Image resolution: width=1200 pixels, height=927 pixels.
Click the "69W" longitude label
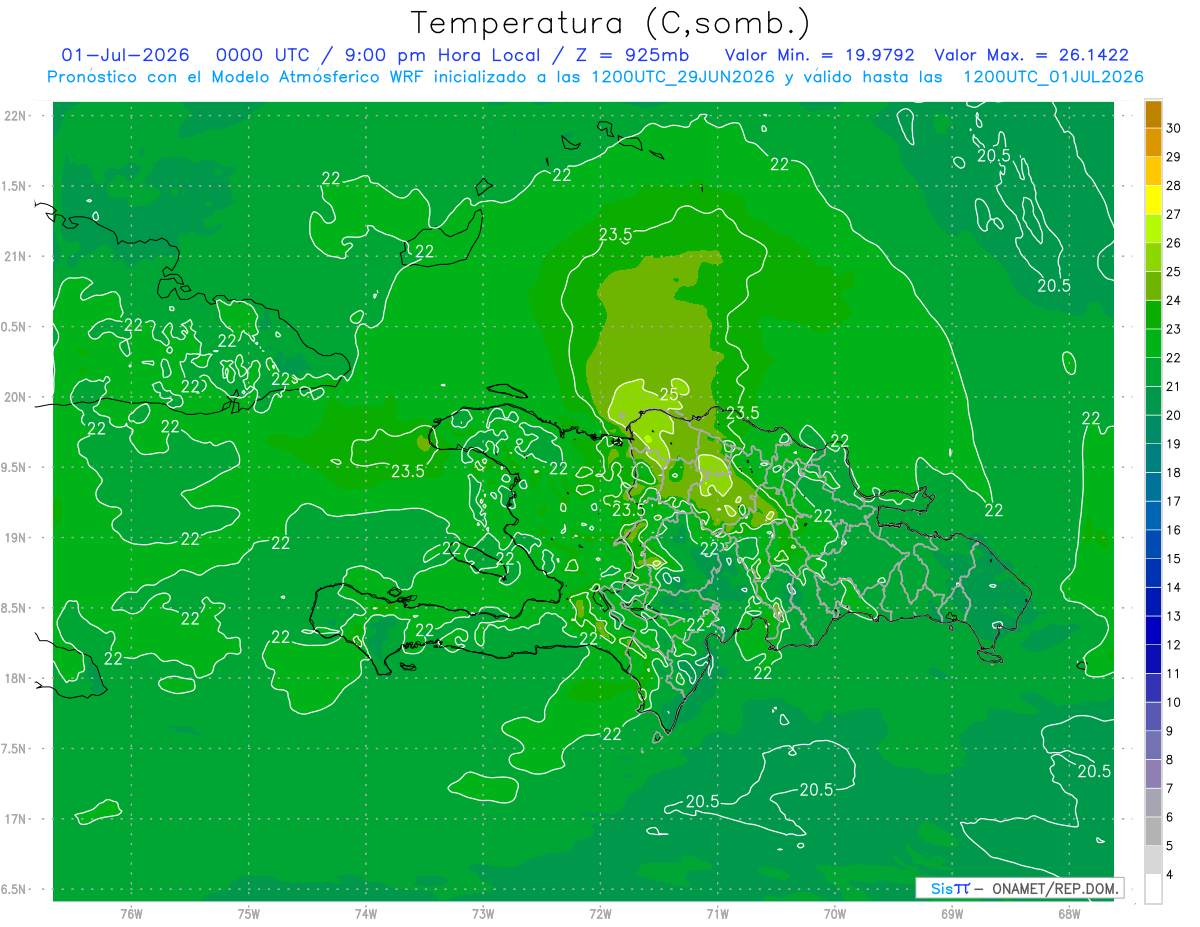952,915
